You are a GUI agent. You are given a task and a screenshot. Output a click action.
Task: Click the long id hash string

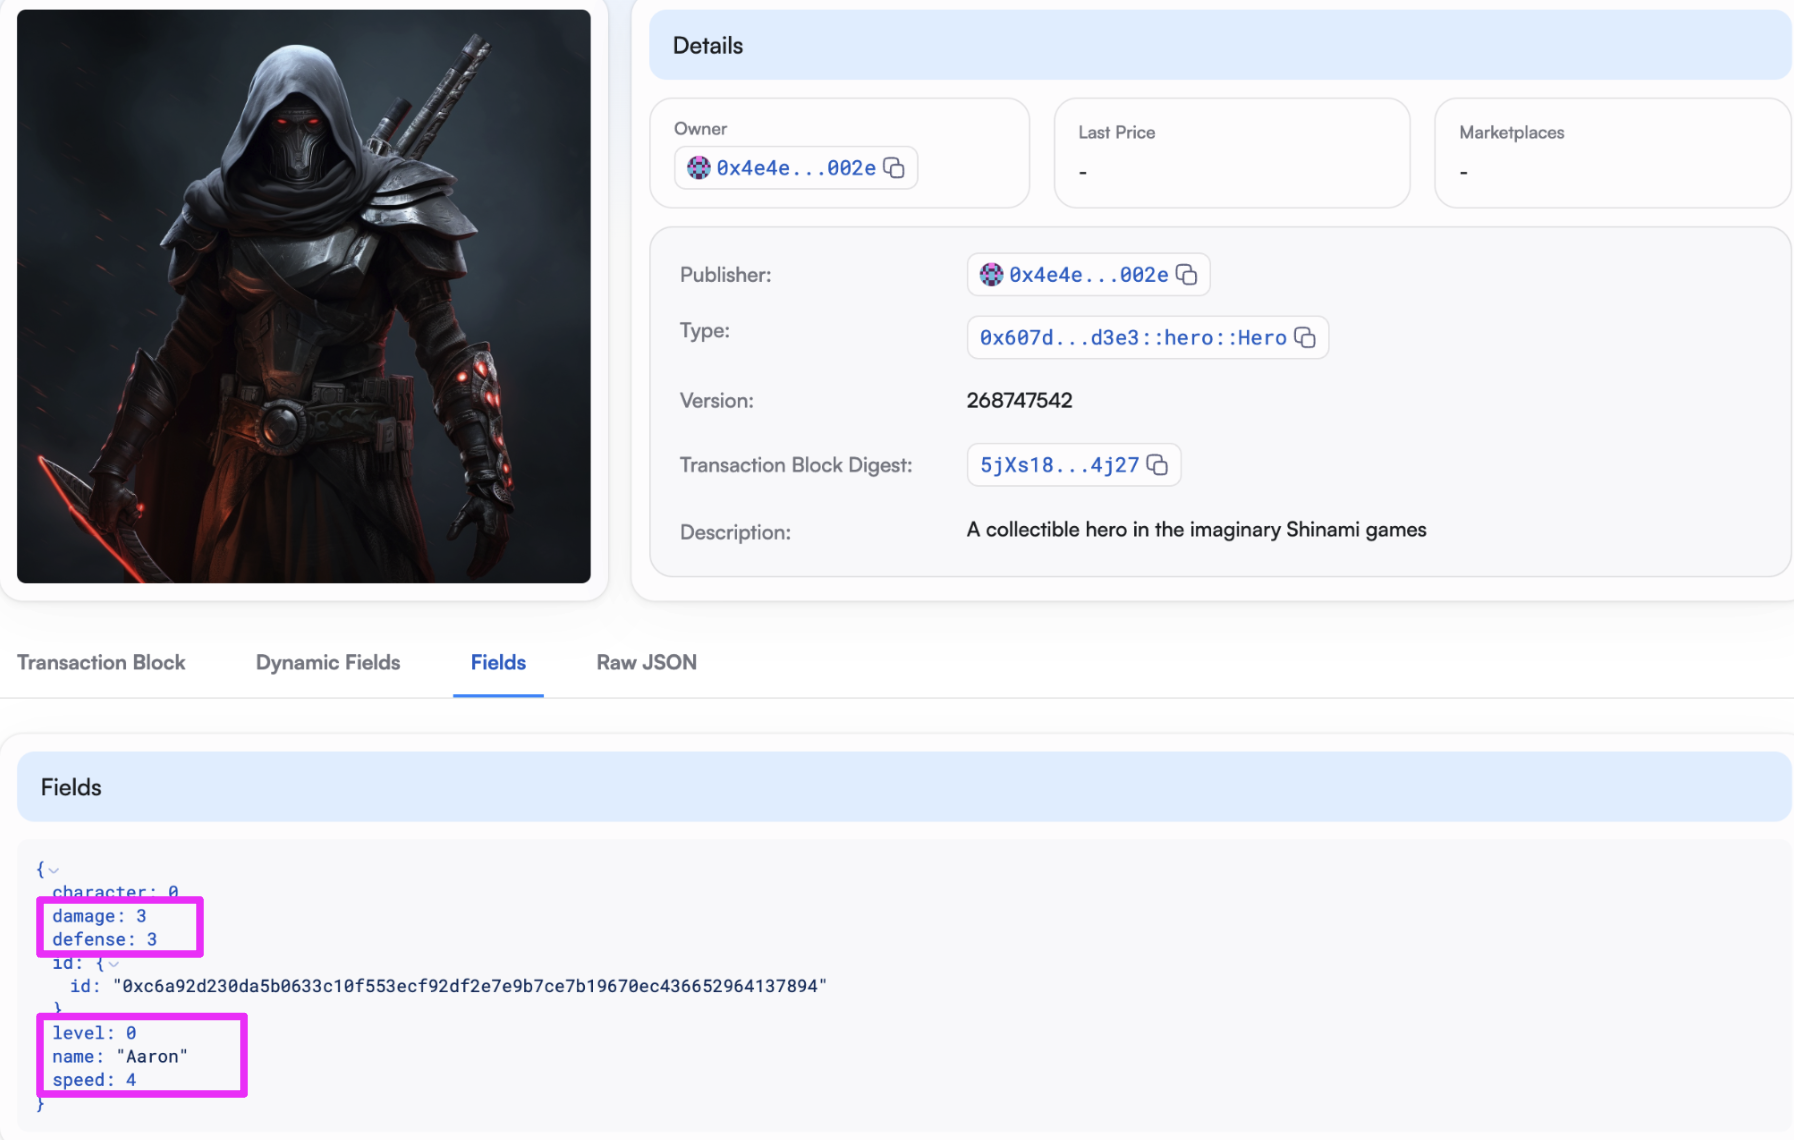click(470, 986)
